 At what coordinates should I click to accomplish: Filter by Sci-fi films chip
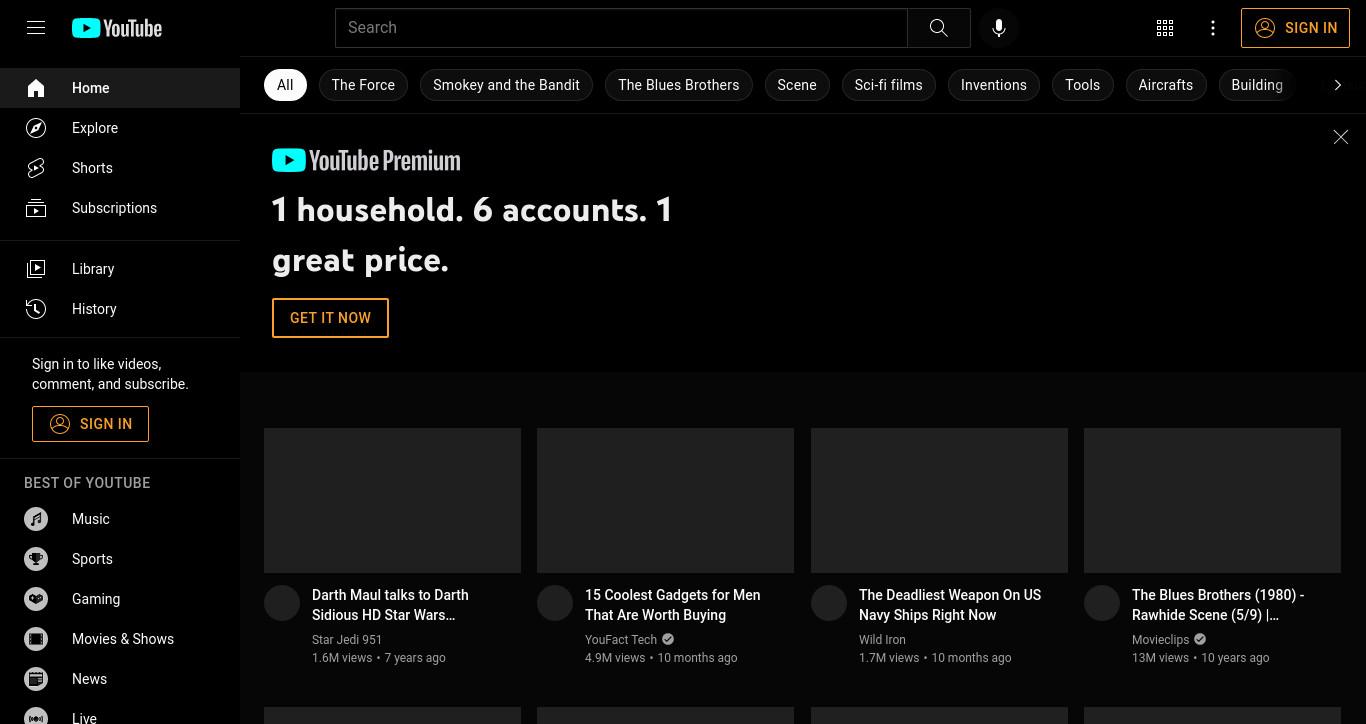click(888, 85)
